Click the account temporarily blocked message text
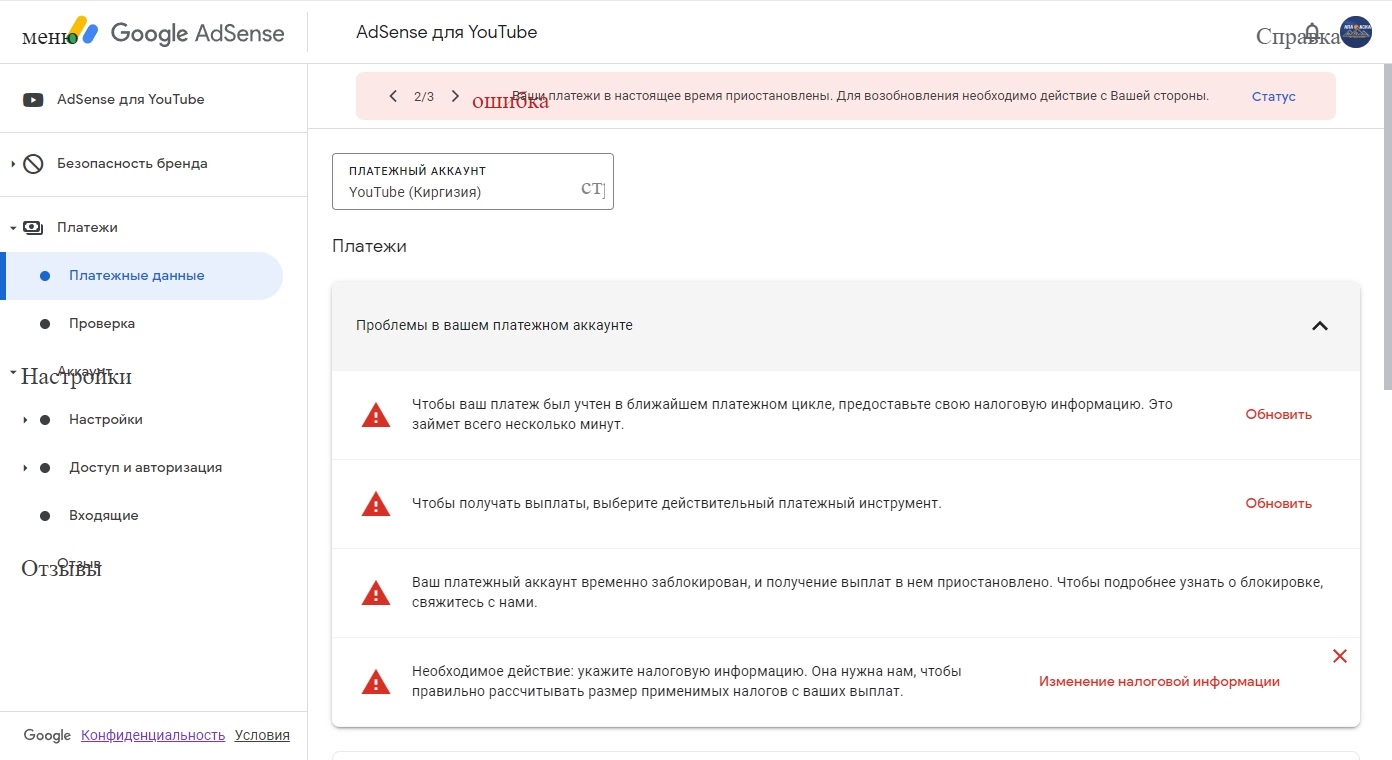 868,593
